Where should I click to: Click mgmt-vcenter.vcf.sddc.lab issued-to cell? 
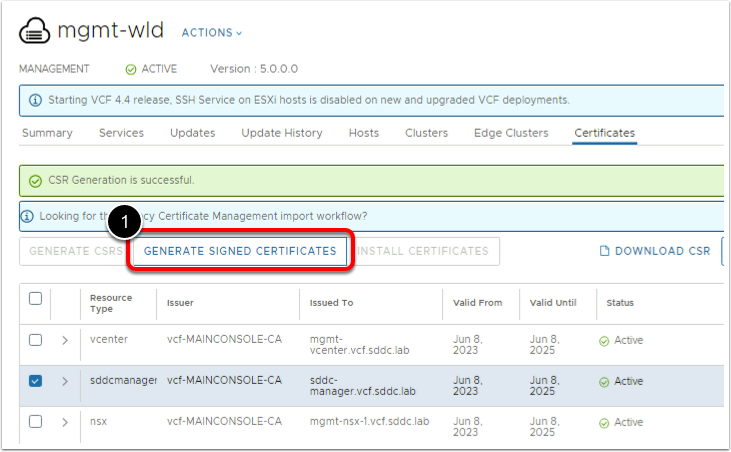tap(359, 345)
